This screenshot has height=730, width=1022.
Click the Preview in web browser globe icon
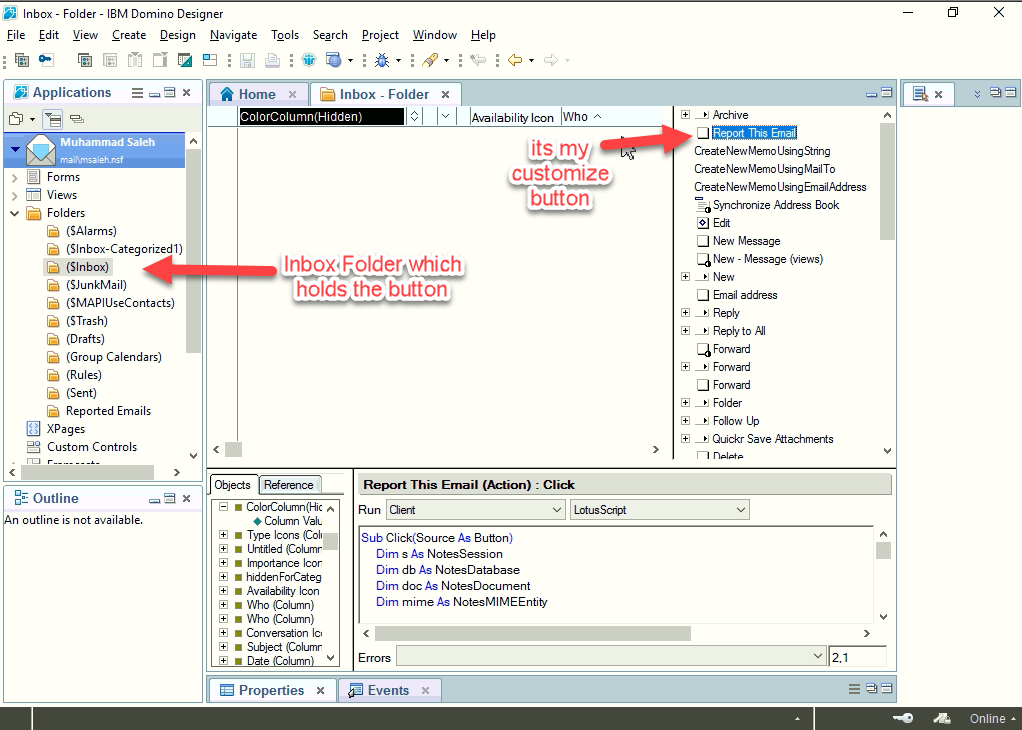point(334,60)
